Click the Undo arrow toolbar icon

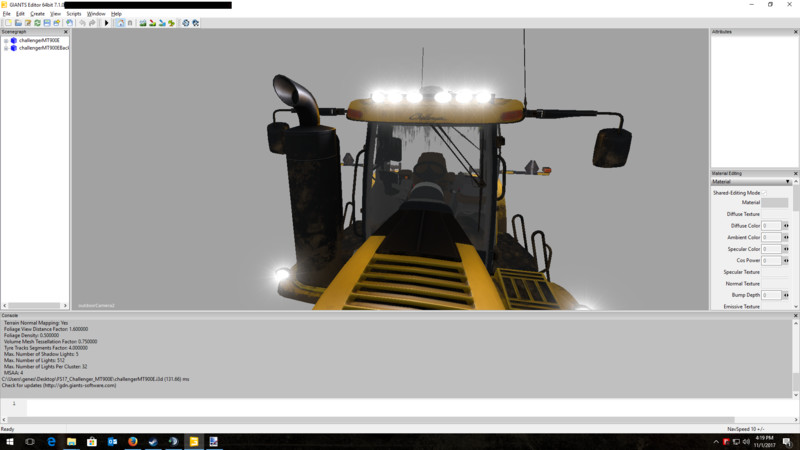point(82,23)
